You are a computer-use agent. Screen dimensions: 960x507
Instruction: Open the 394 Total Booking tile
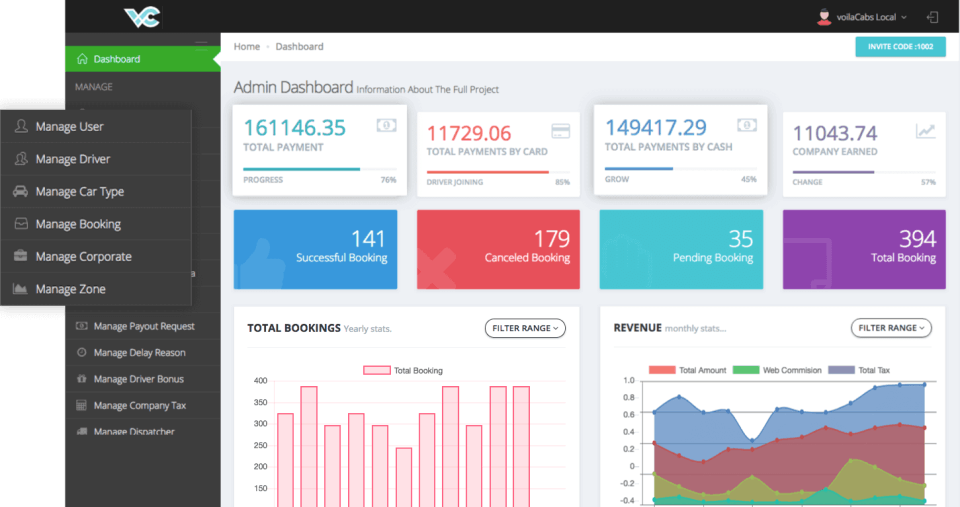864,249
